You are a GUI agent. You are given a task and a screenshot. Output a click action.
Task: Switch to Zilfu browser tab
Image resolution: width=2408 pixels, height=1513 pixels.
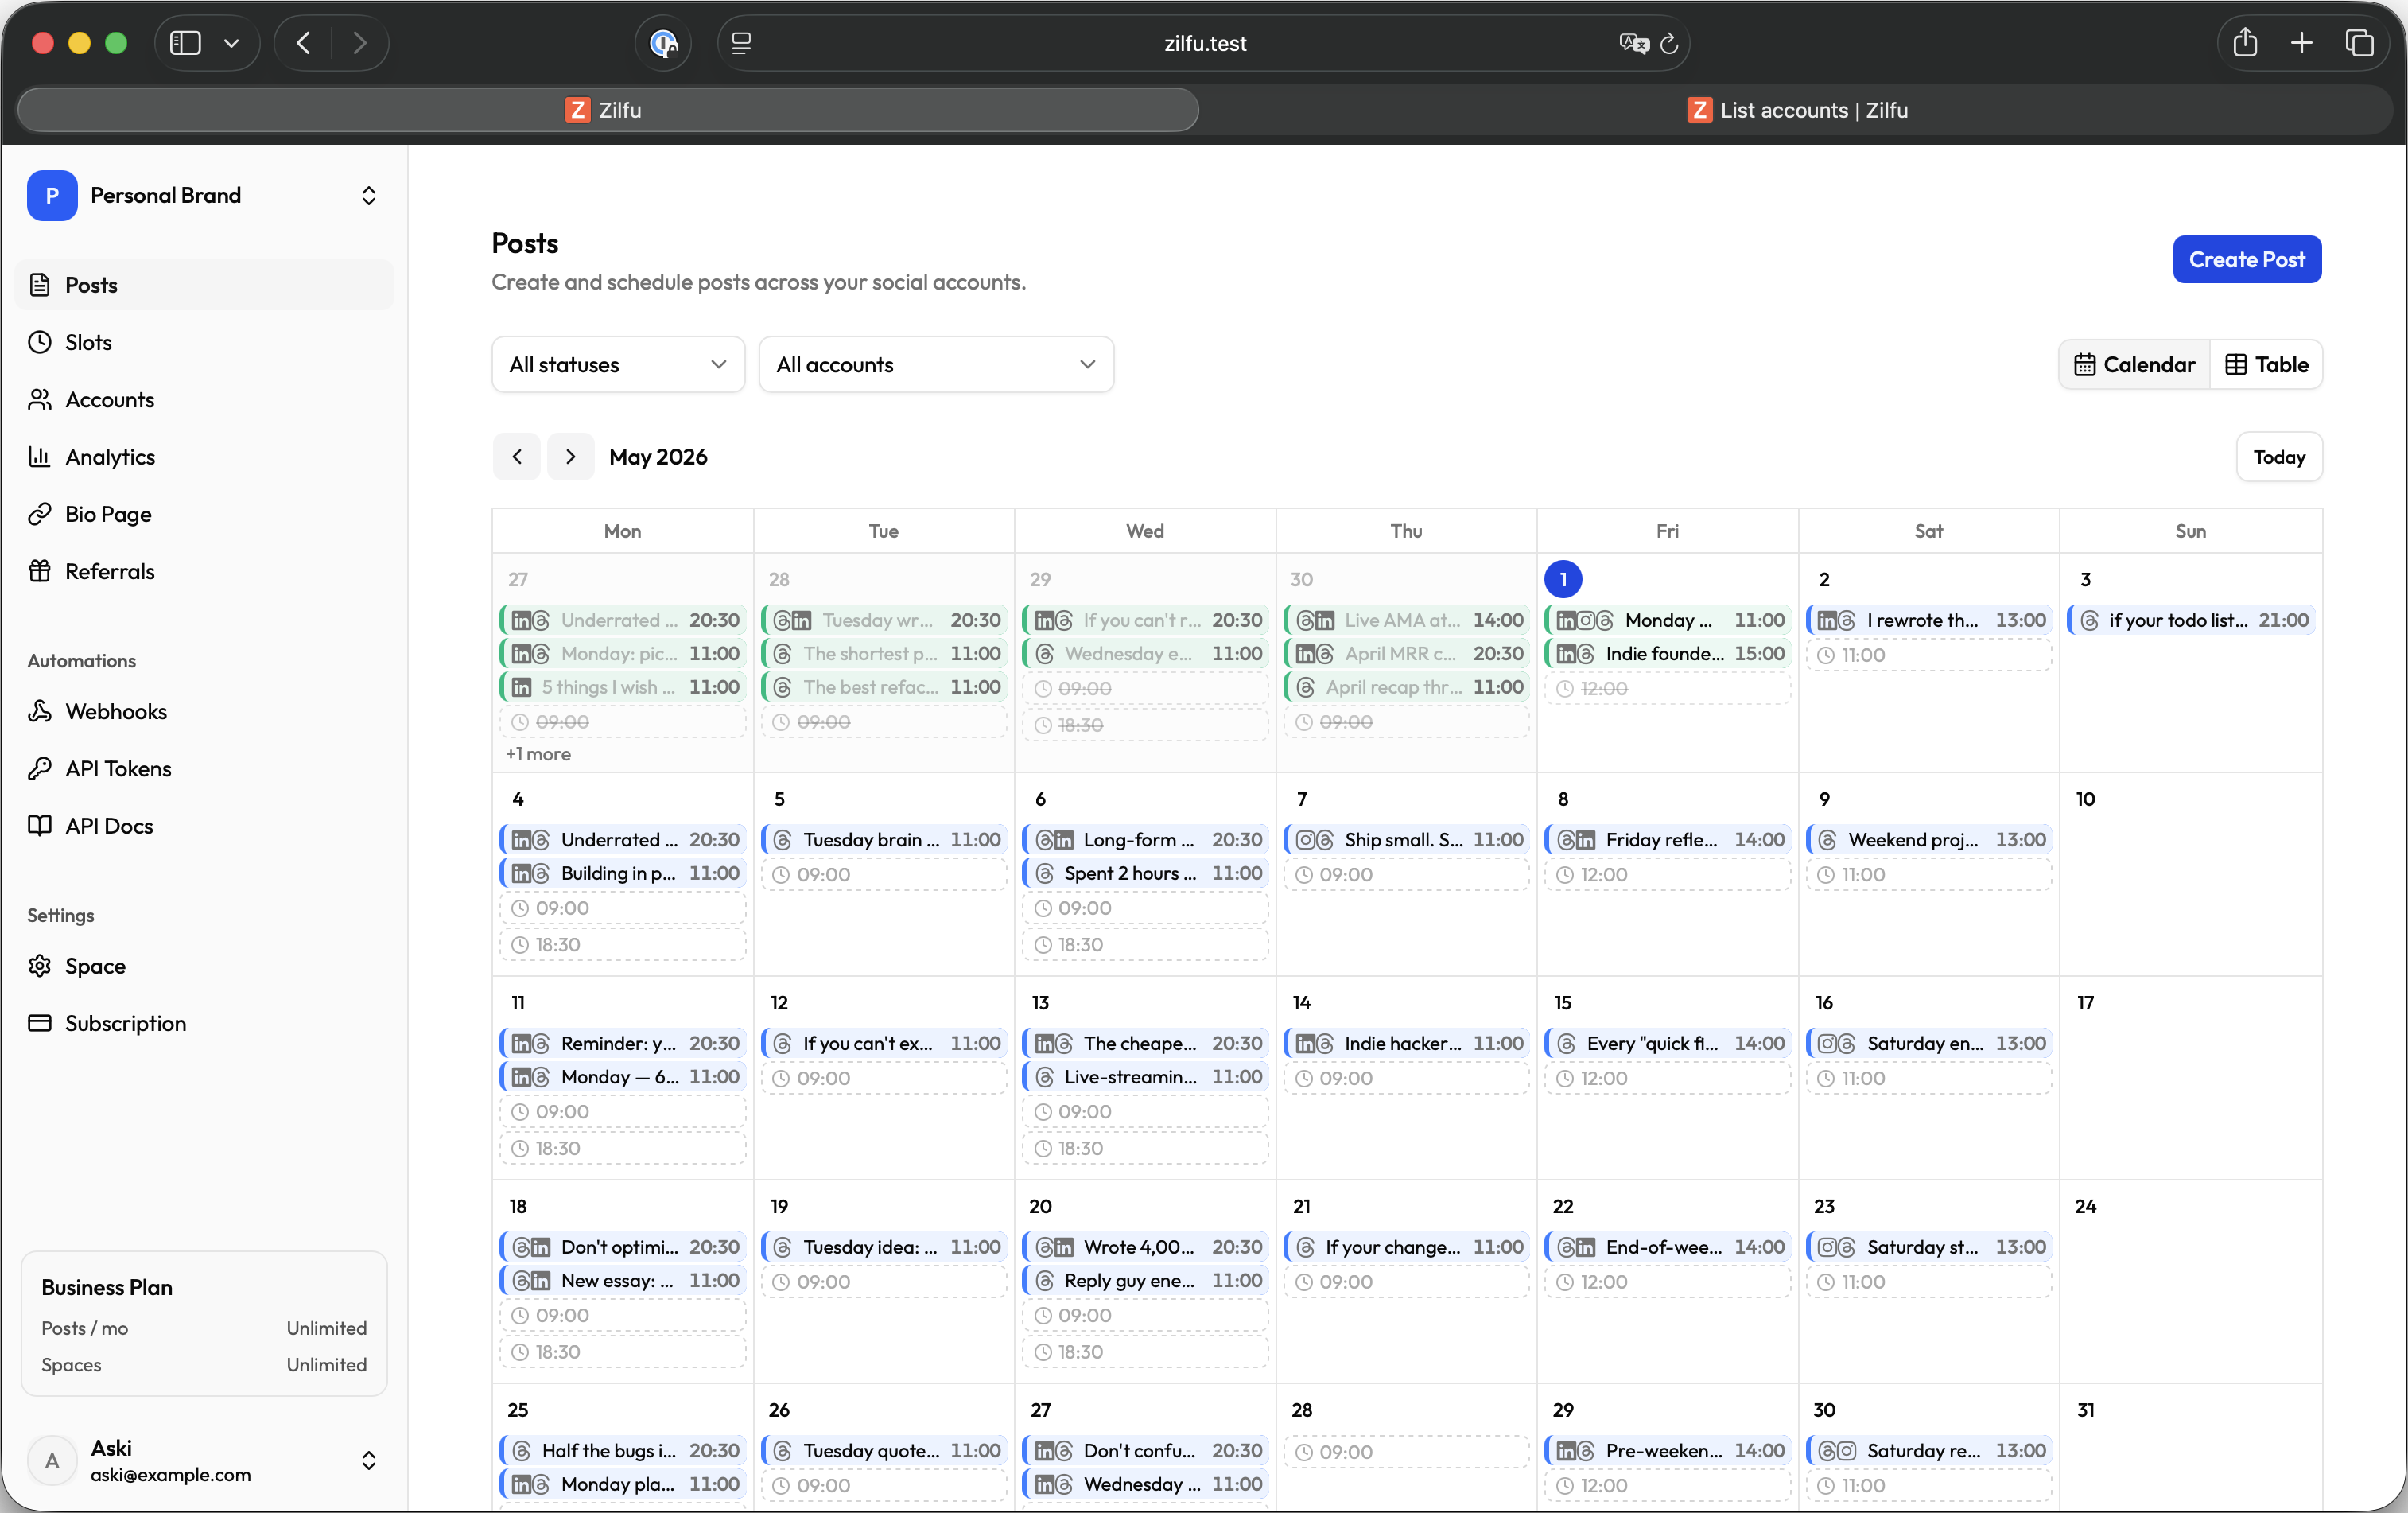coord(608,110)
